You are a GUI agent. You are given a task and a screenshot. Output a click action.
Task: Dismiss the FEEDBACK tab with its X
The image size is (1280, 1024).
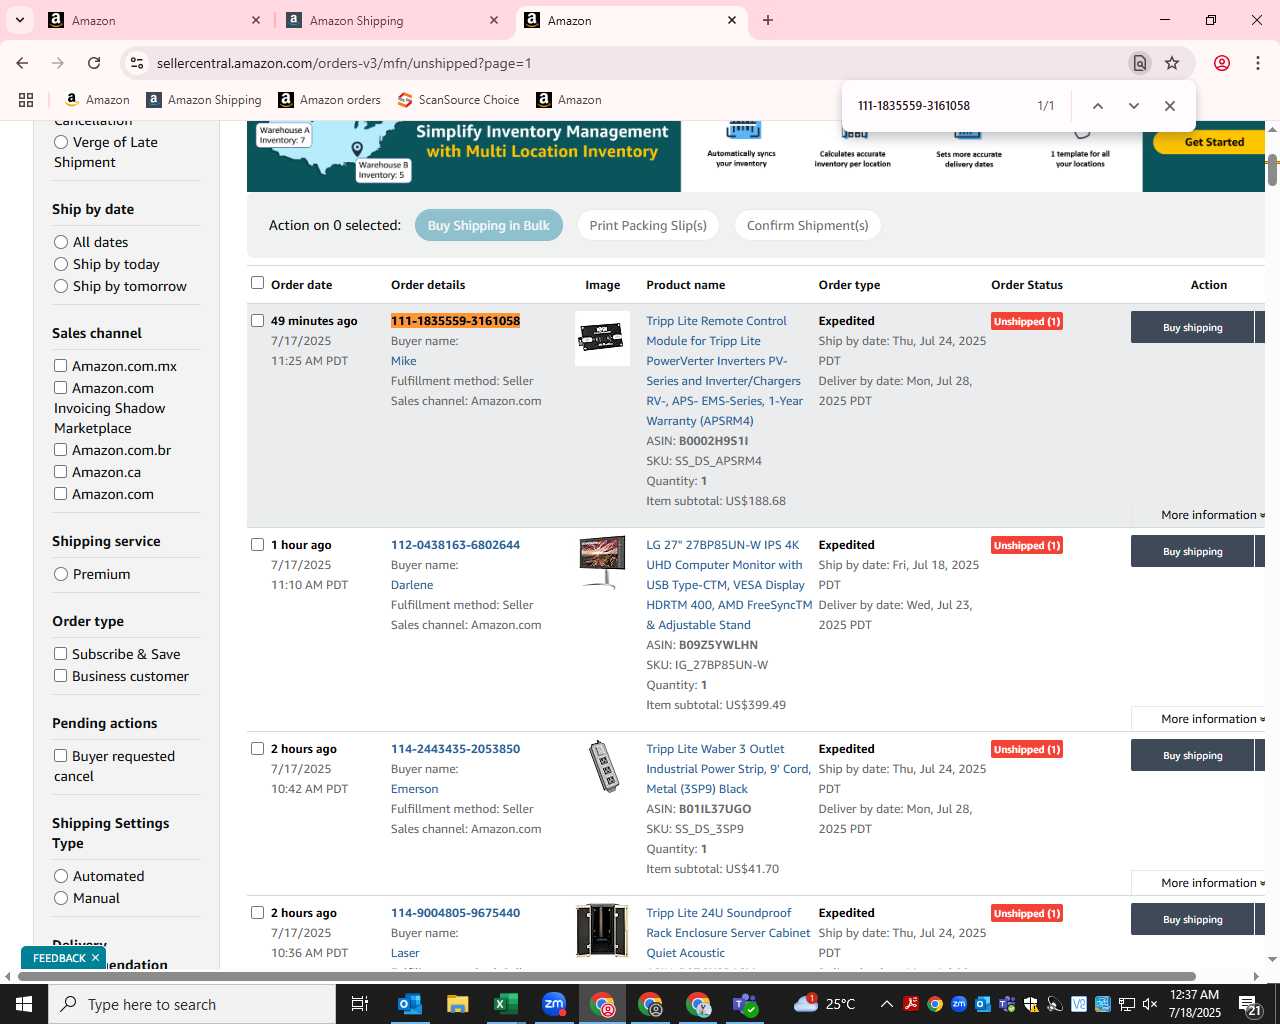(x=96, y=957)
